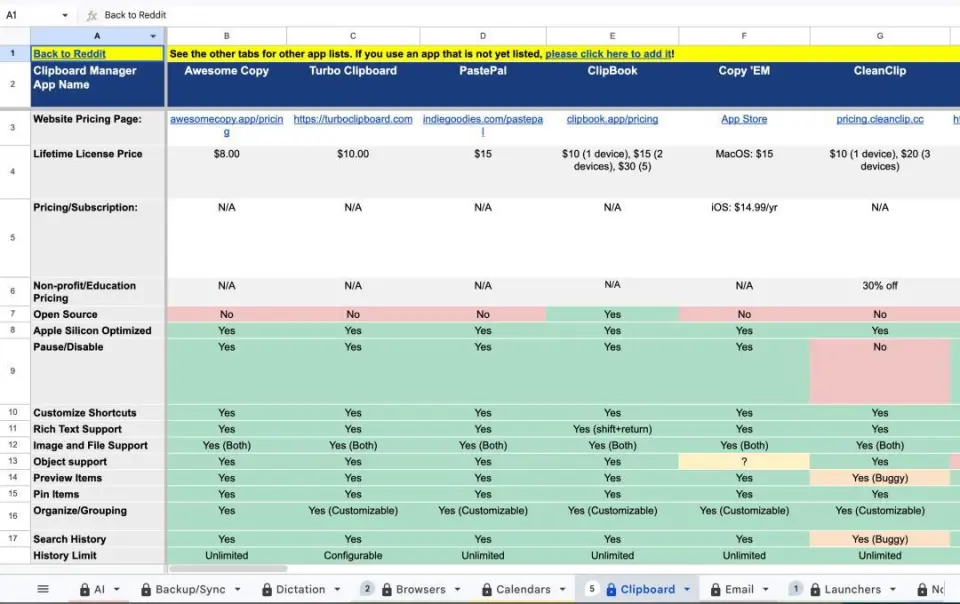Open the Calendars tab dropdown menu
The image size is (960, 604).
[562, 589]
